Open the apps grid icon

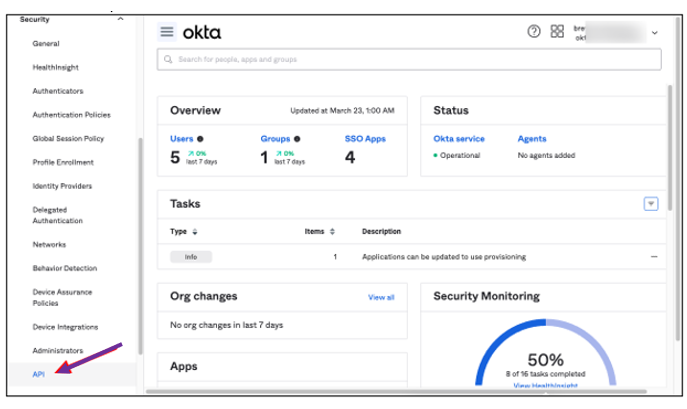tap(557, 32)
